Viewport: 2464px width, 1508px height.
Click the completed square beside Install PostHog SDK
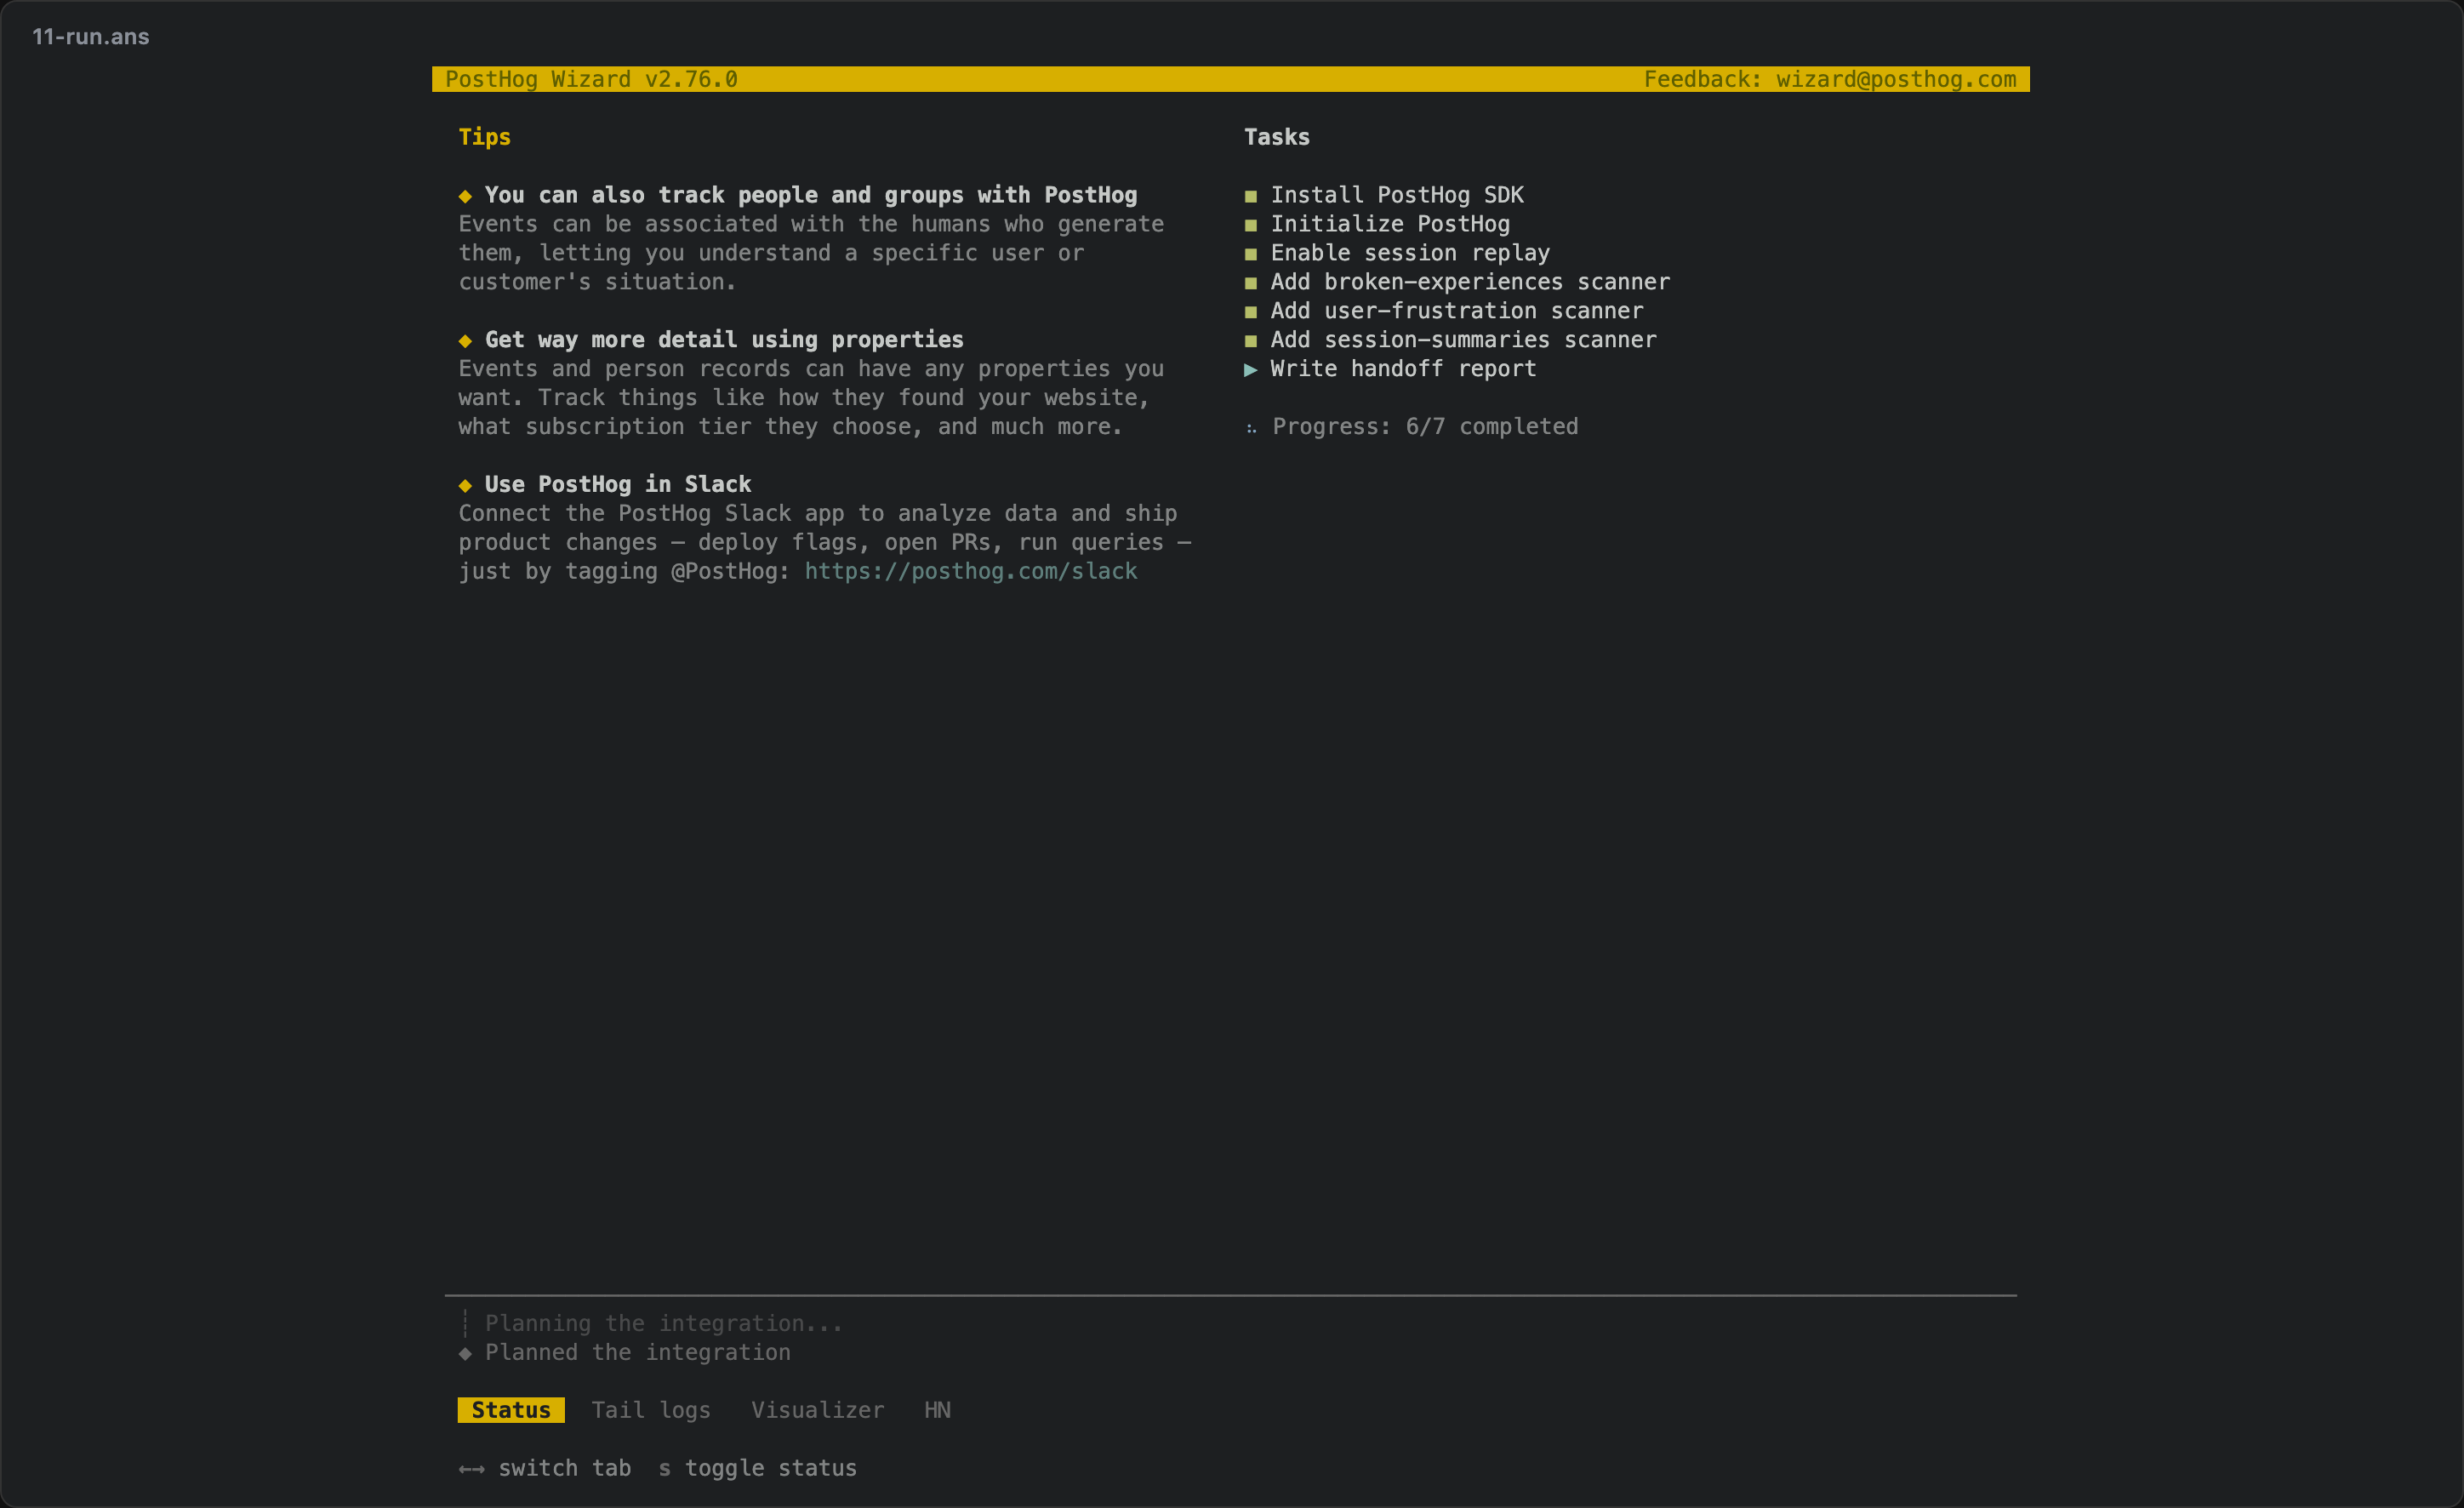click(1250, 196)
